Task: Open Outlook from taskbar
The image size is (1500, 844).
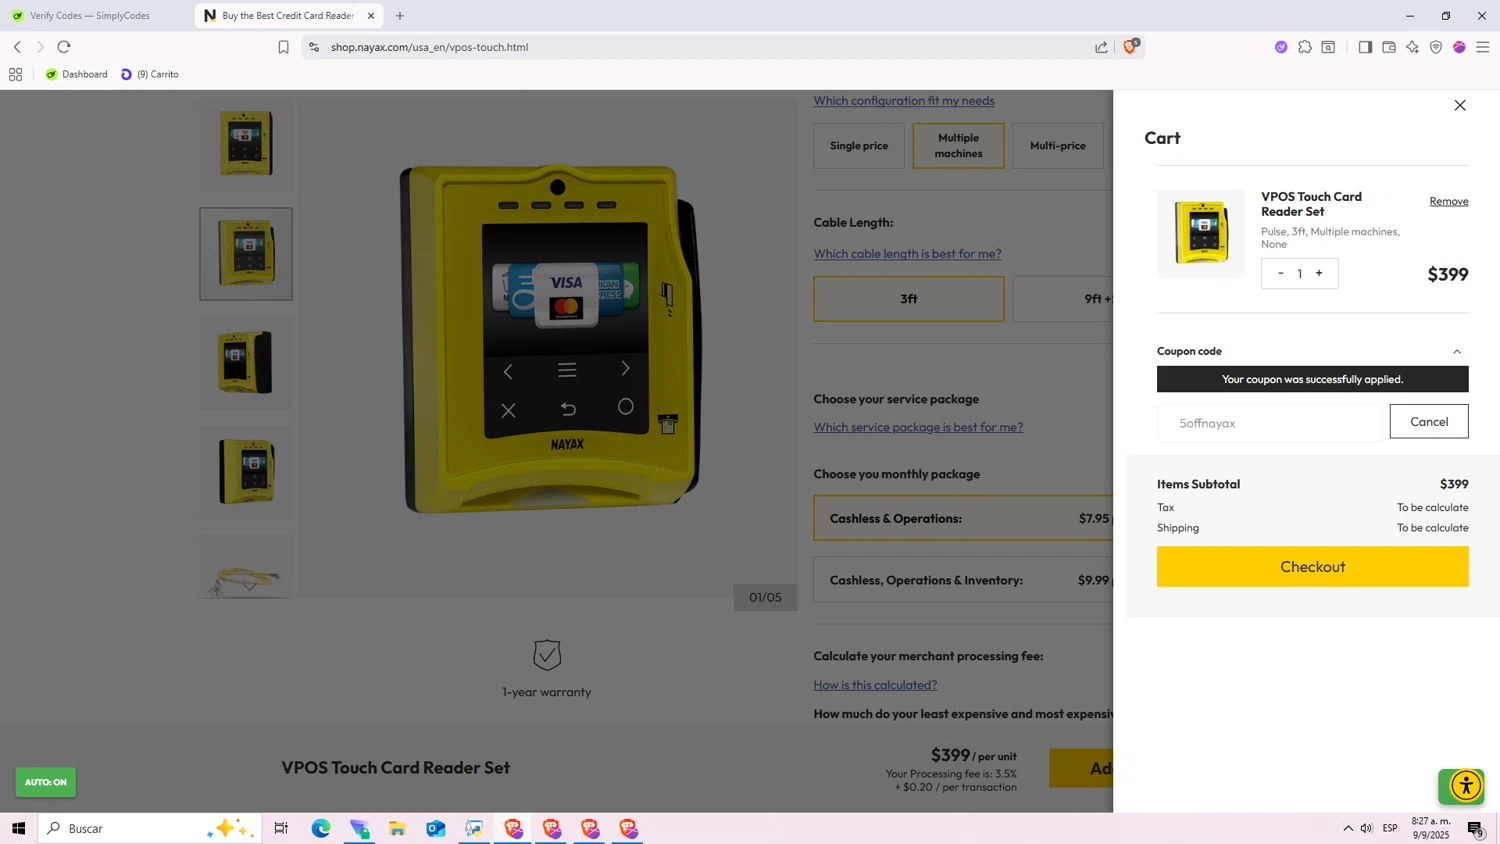Action: click(436, 828)
